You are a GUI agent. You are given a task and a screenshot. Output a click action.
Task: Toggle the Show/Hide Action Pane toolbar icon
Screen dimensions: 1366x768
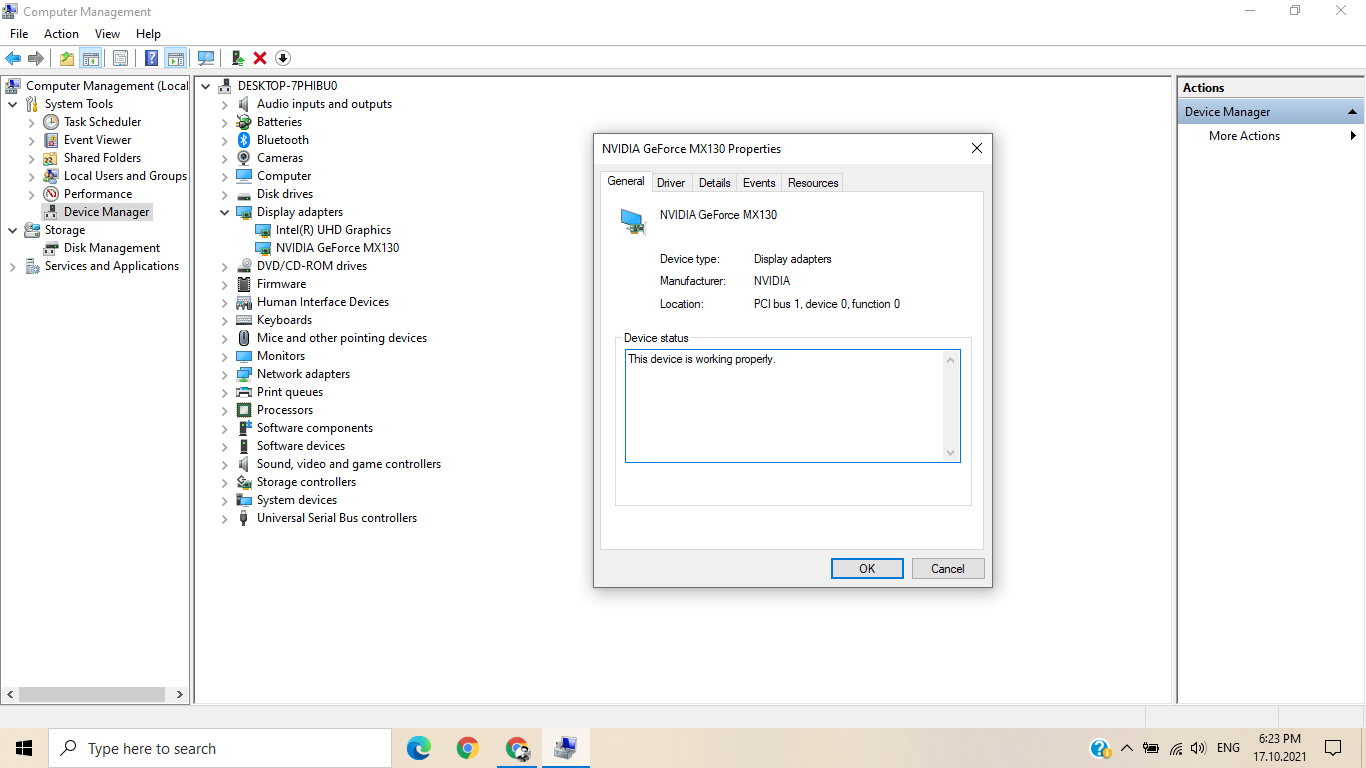[x=176, y=58]
